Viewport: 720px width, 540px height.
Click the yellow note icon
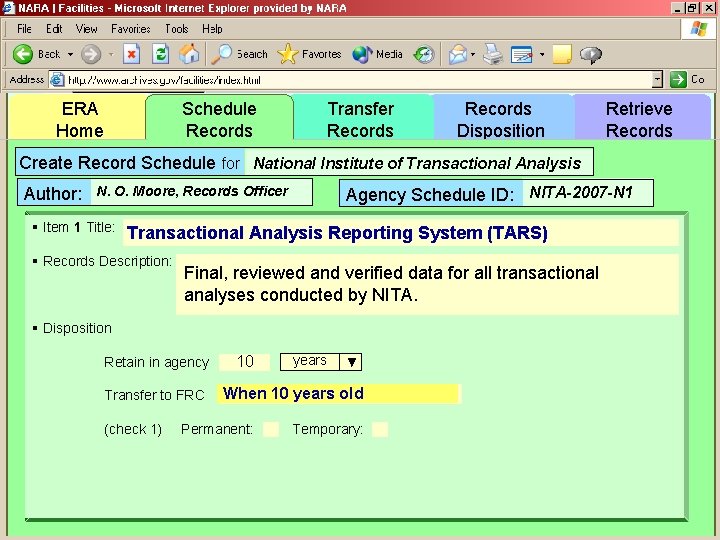point(562,54)
